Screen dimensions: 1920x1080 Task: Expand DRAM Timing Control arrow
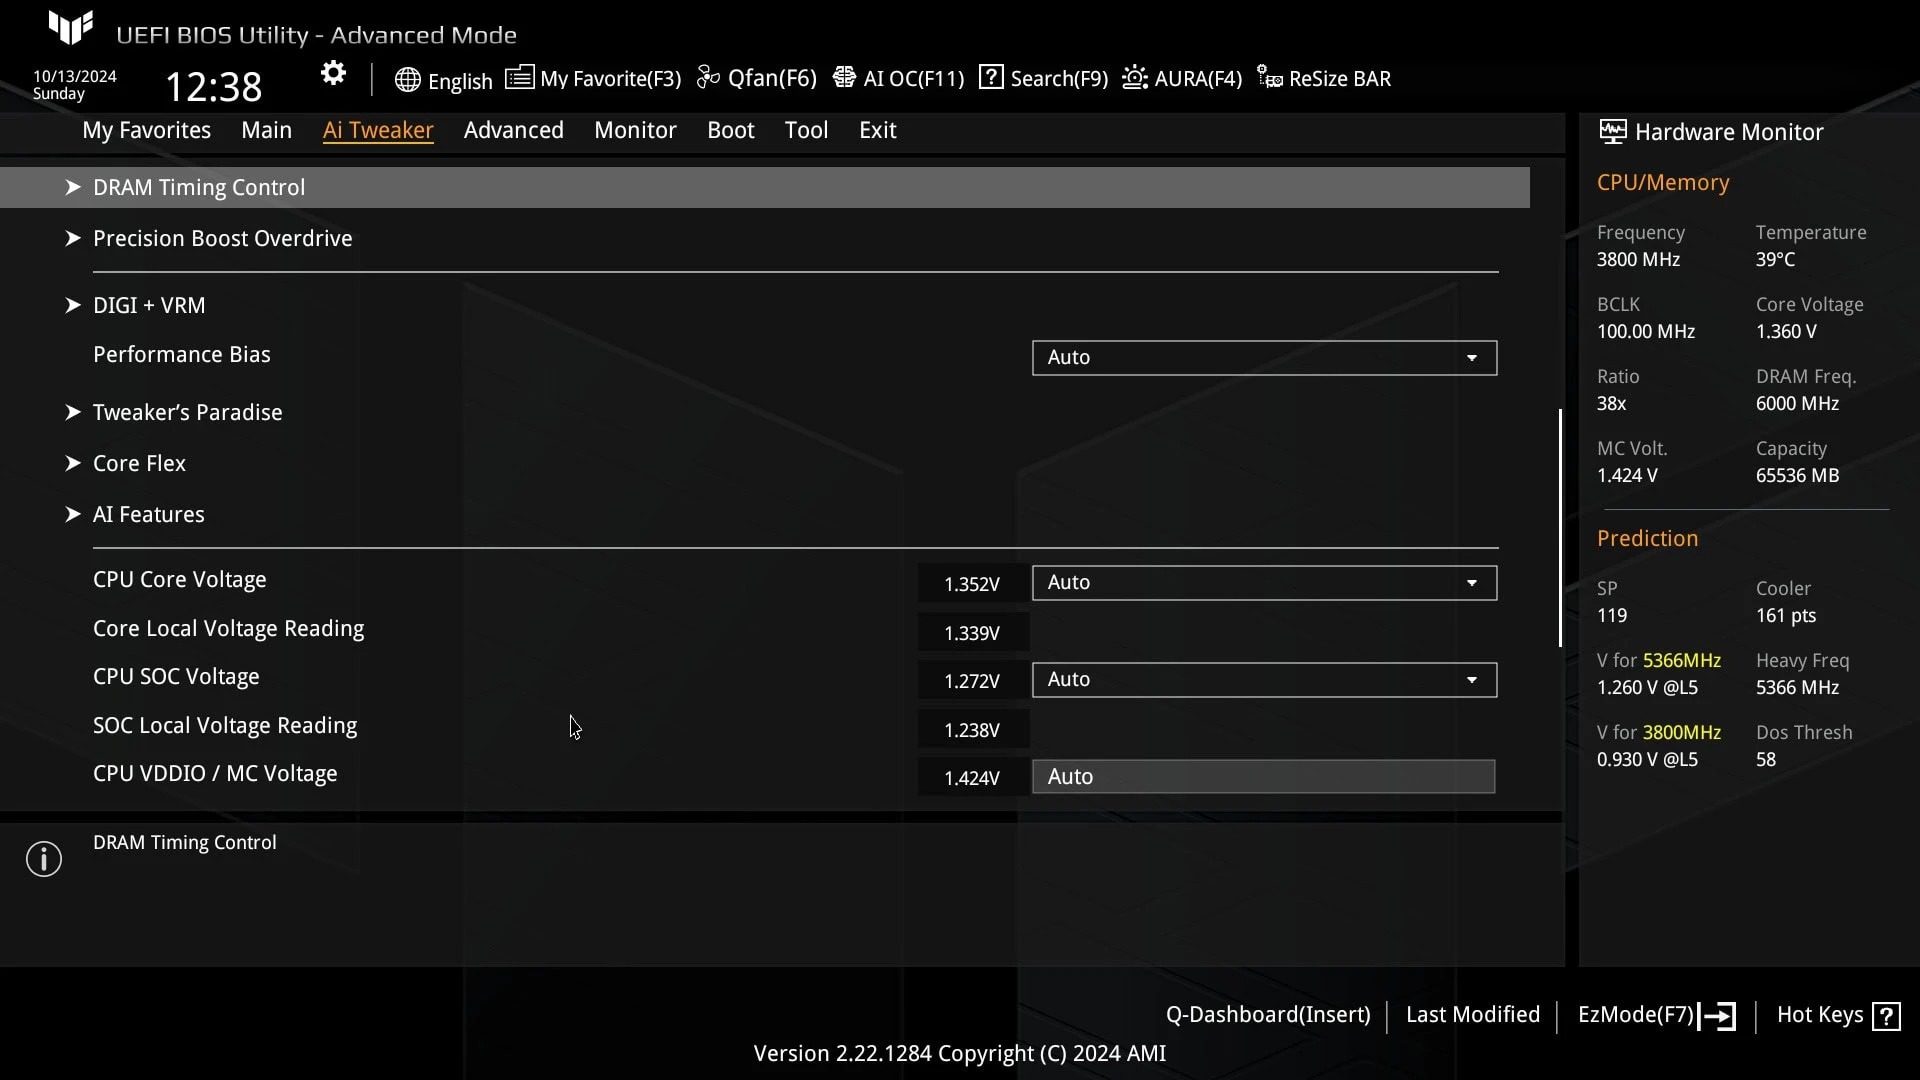click(x=72, y=187)
